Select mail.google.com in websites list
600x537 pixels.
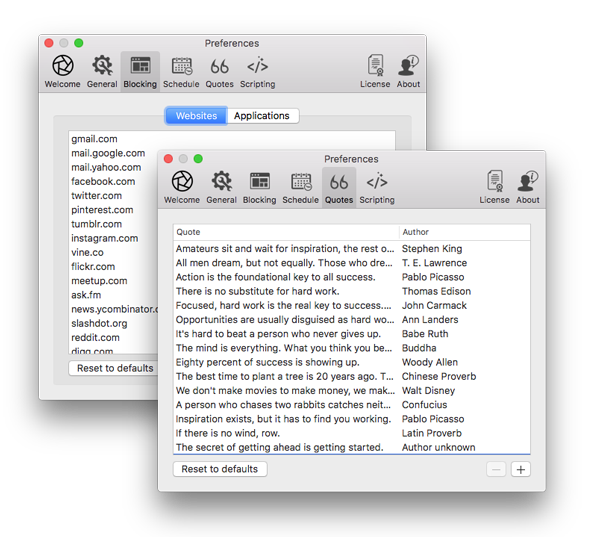pyautogui.click(x=108, y=153)
